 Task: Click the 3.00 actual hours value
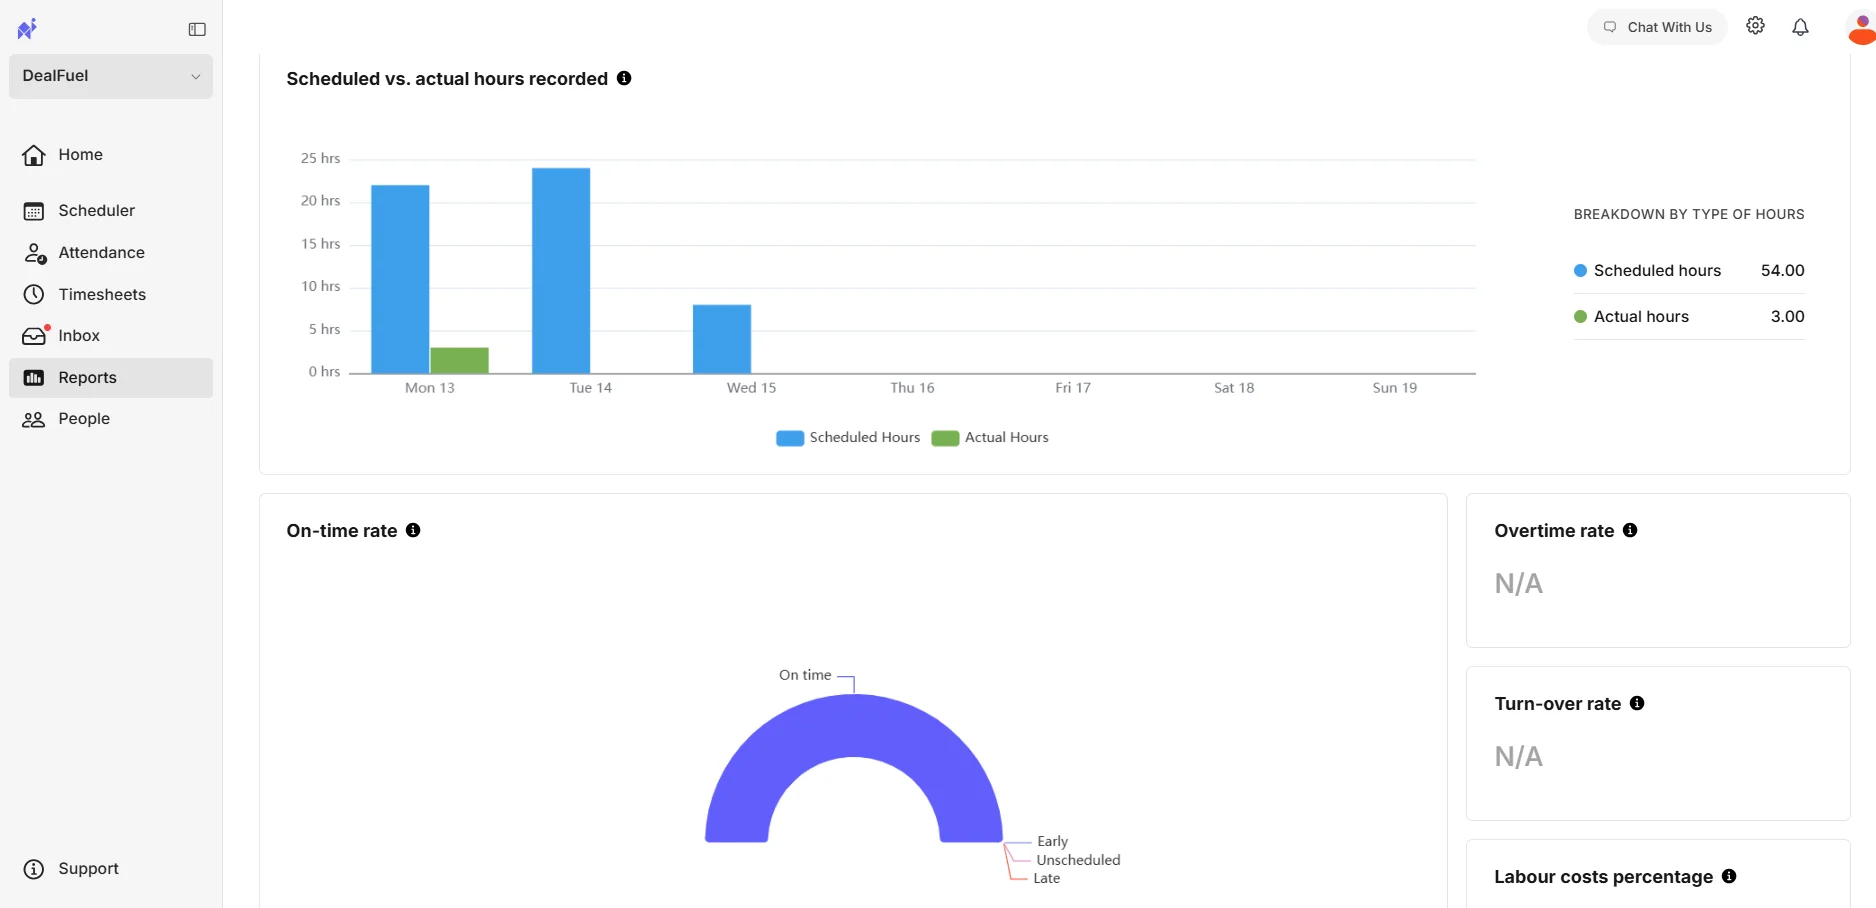click(x=1787, y=317)
